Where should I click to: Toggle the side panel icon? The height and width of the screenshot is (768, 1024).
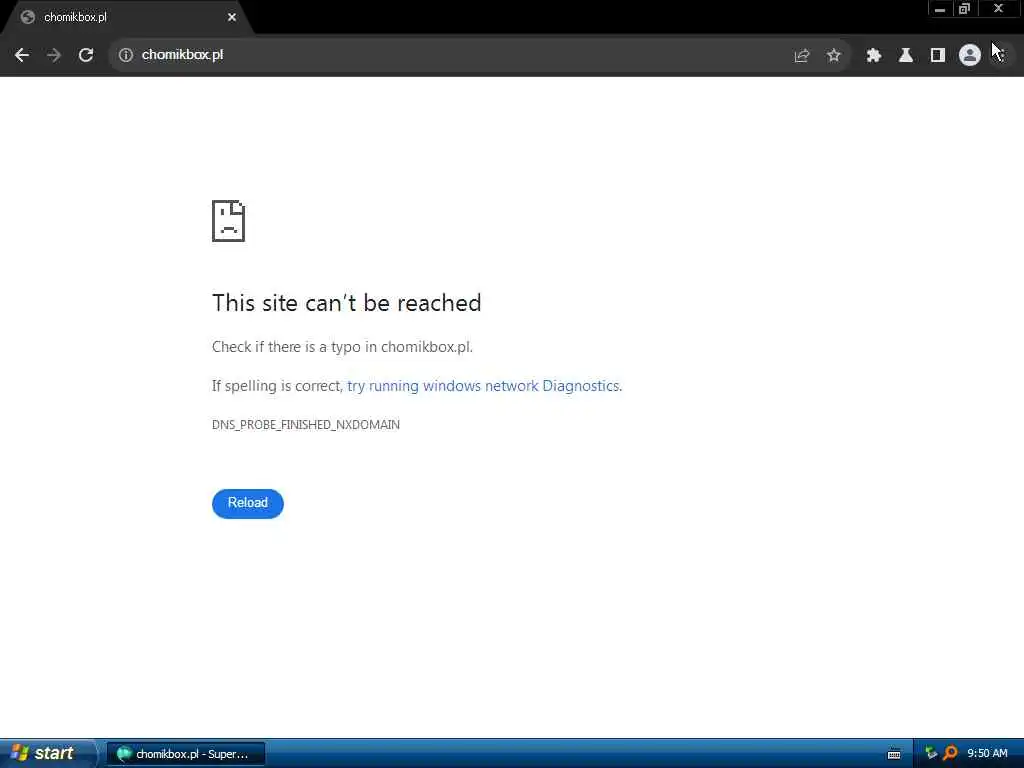coord(938,56)
